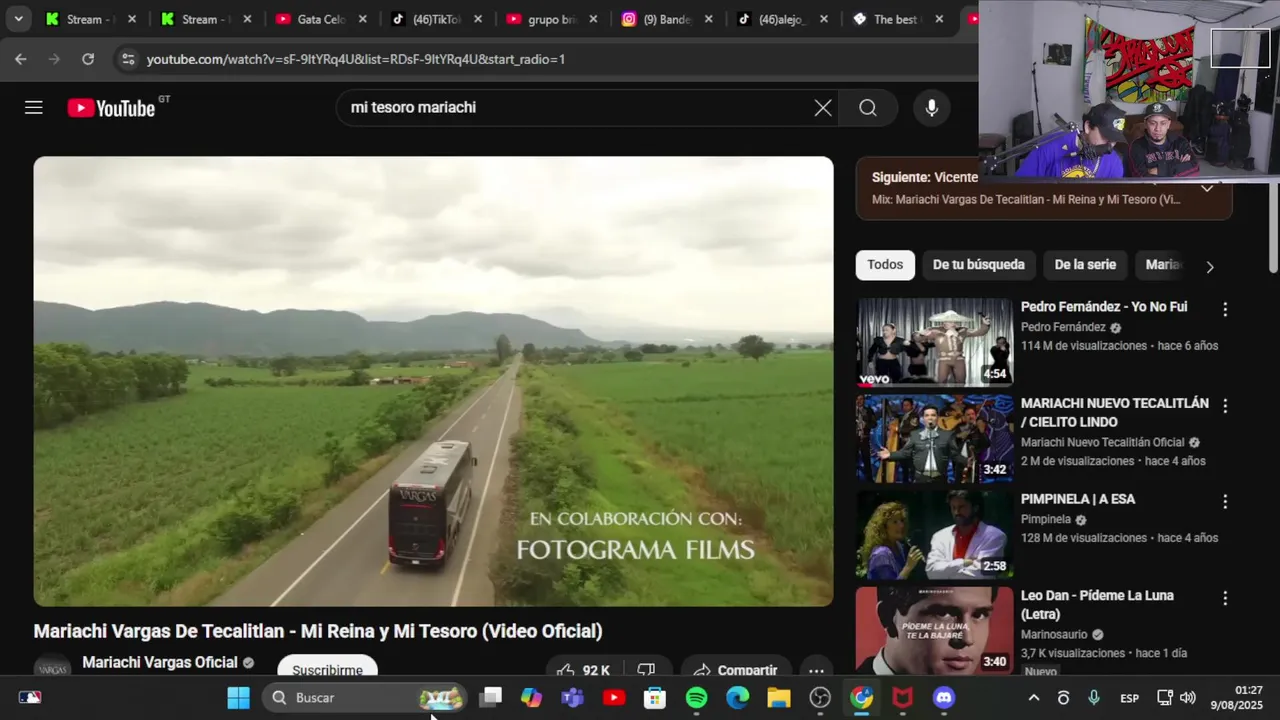Open options for Pedro Fernández Yo No Fui
Screen dimensions: 1280x720
(1225, 310)
